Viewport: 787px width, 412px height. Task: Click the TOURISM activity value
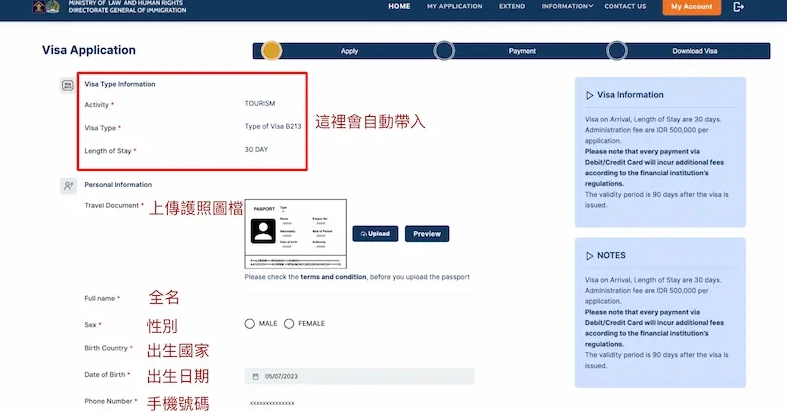coord(260,103)
